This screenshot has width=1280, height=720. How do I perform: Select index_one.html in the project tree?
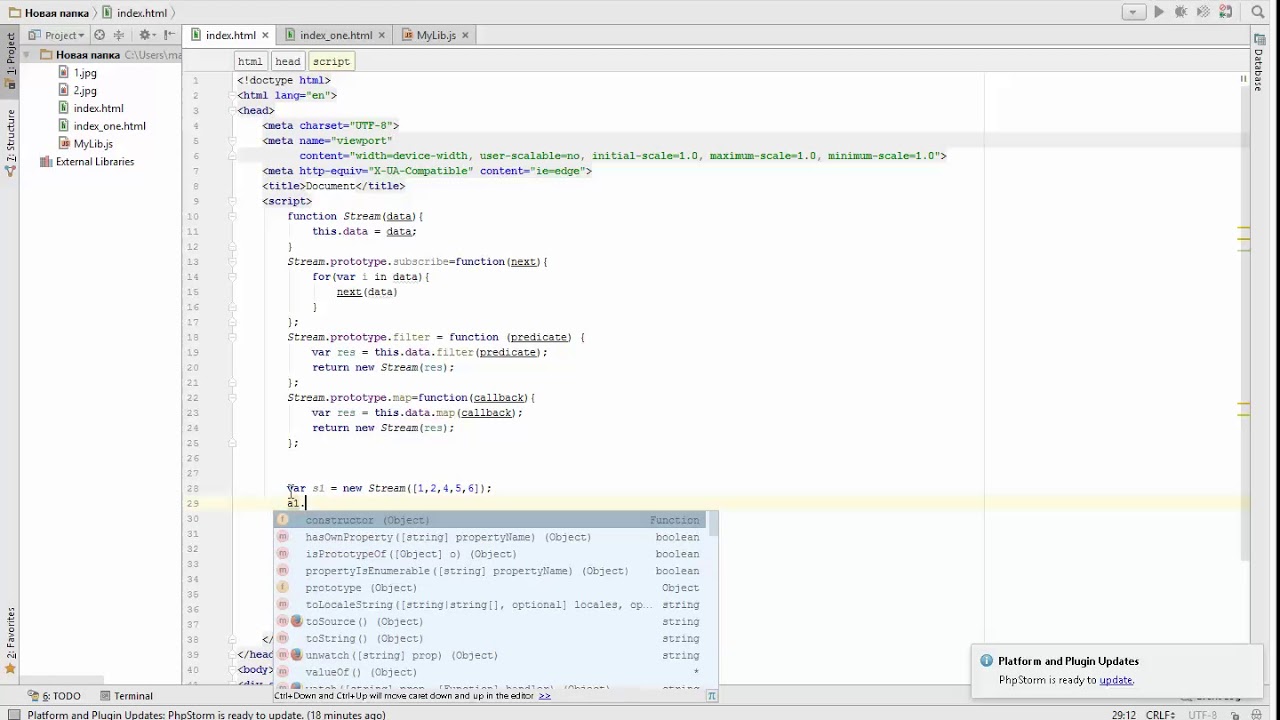[x=109, y=126]
